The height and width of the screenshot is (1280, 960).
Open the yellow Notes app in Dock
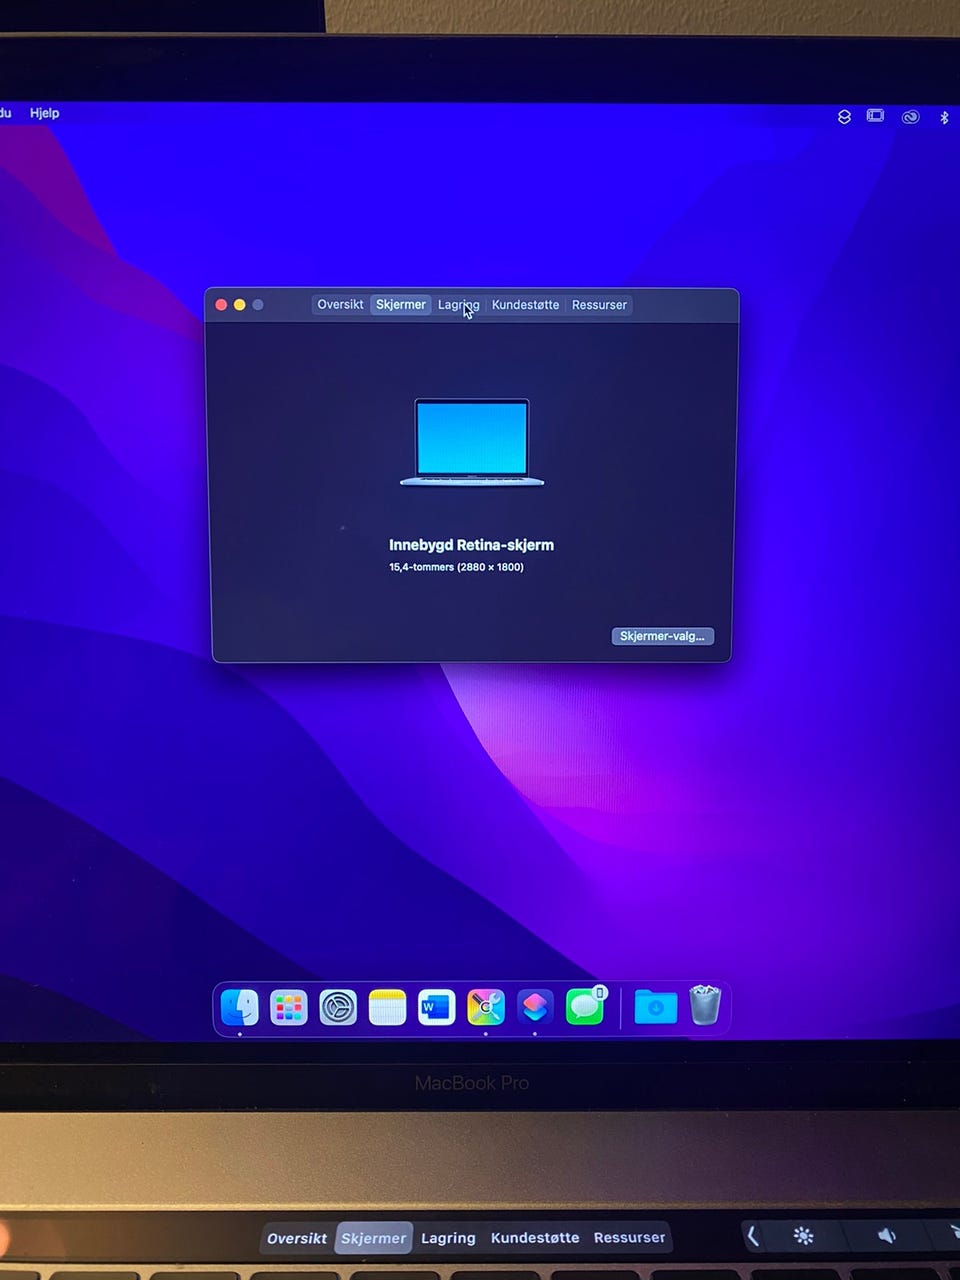click(x=387, y=1007)
